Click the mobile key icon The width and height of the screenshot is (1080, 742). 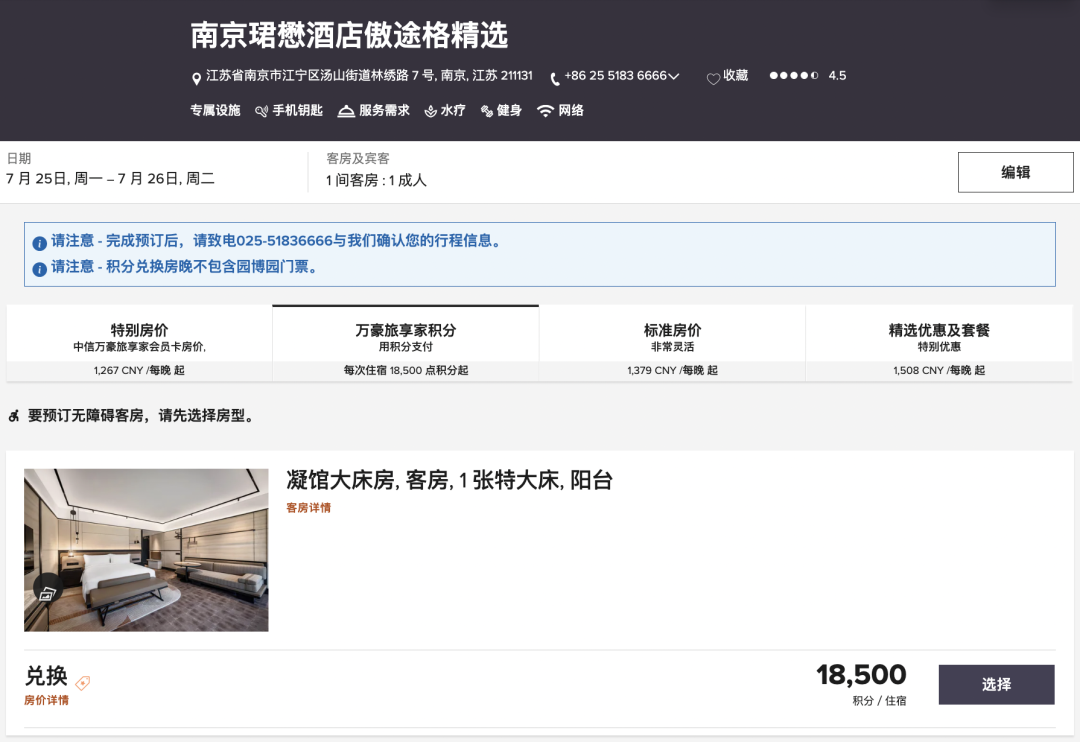click(x=262, y=111)
